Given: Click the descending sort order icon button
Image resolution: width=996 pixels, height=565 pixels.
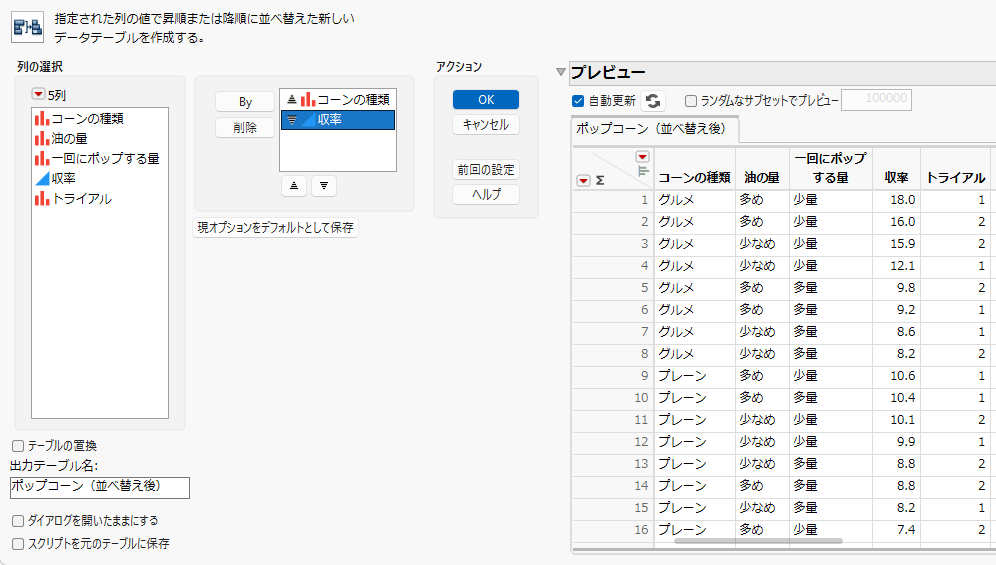Looking at the screenshot, I should (x=324, y=186).
